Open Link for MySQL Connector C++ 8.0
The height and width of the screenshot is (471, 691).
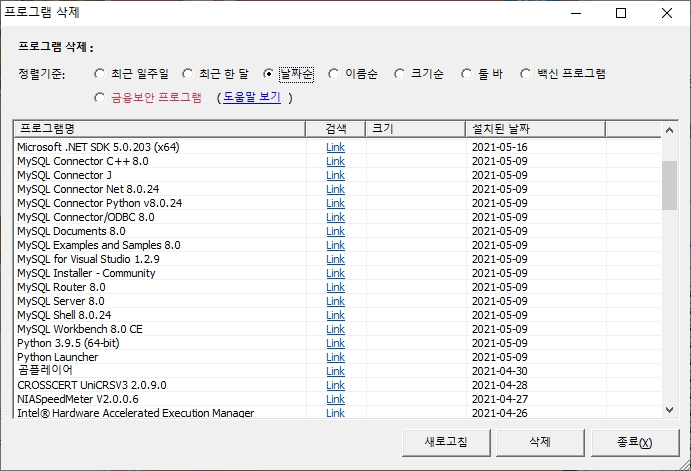pyautogui.click(x=335, y=161)
